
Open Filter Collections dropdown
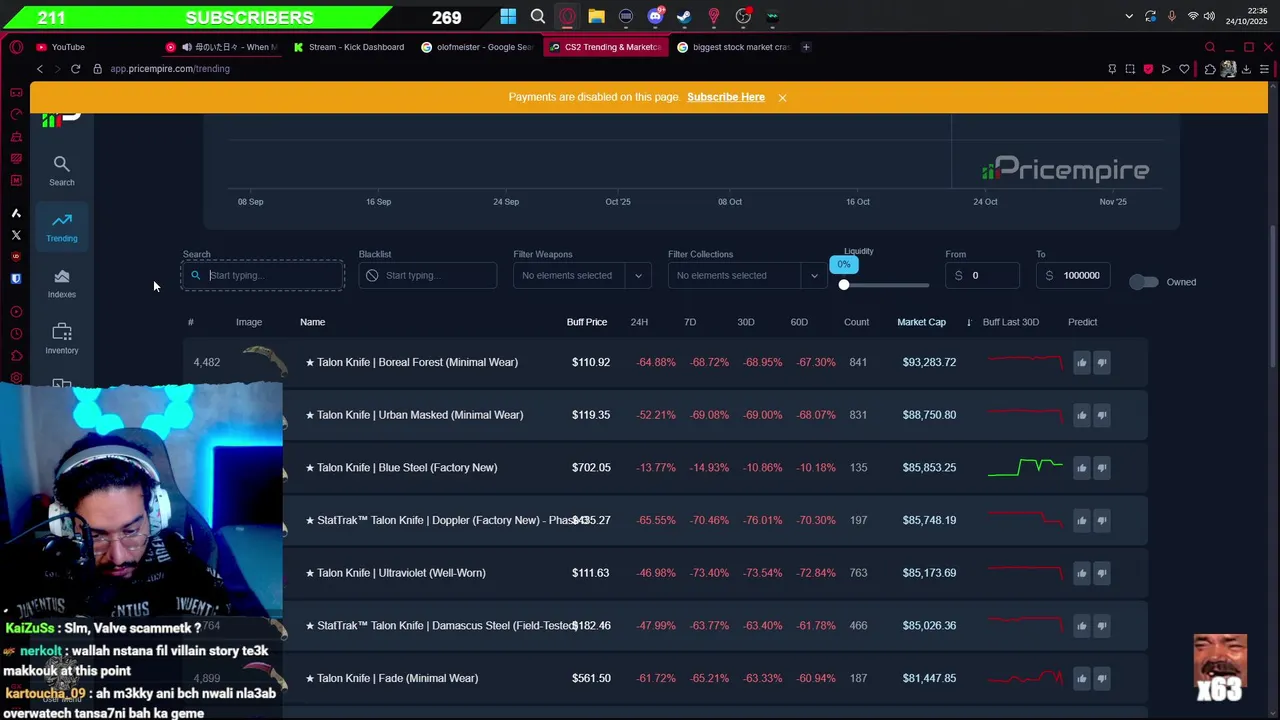pos(747,275)
